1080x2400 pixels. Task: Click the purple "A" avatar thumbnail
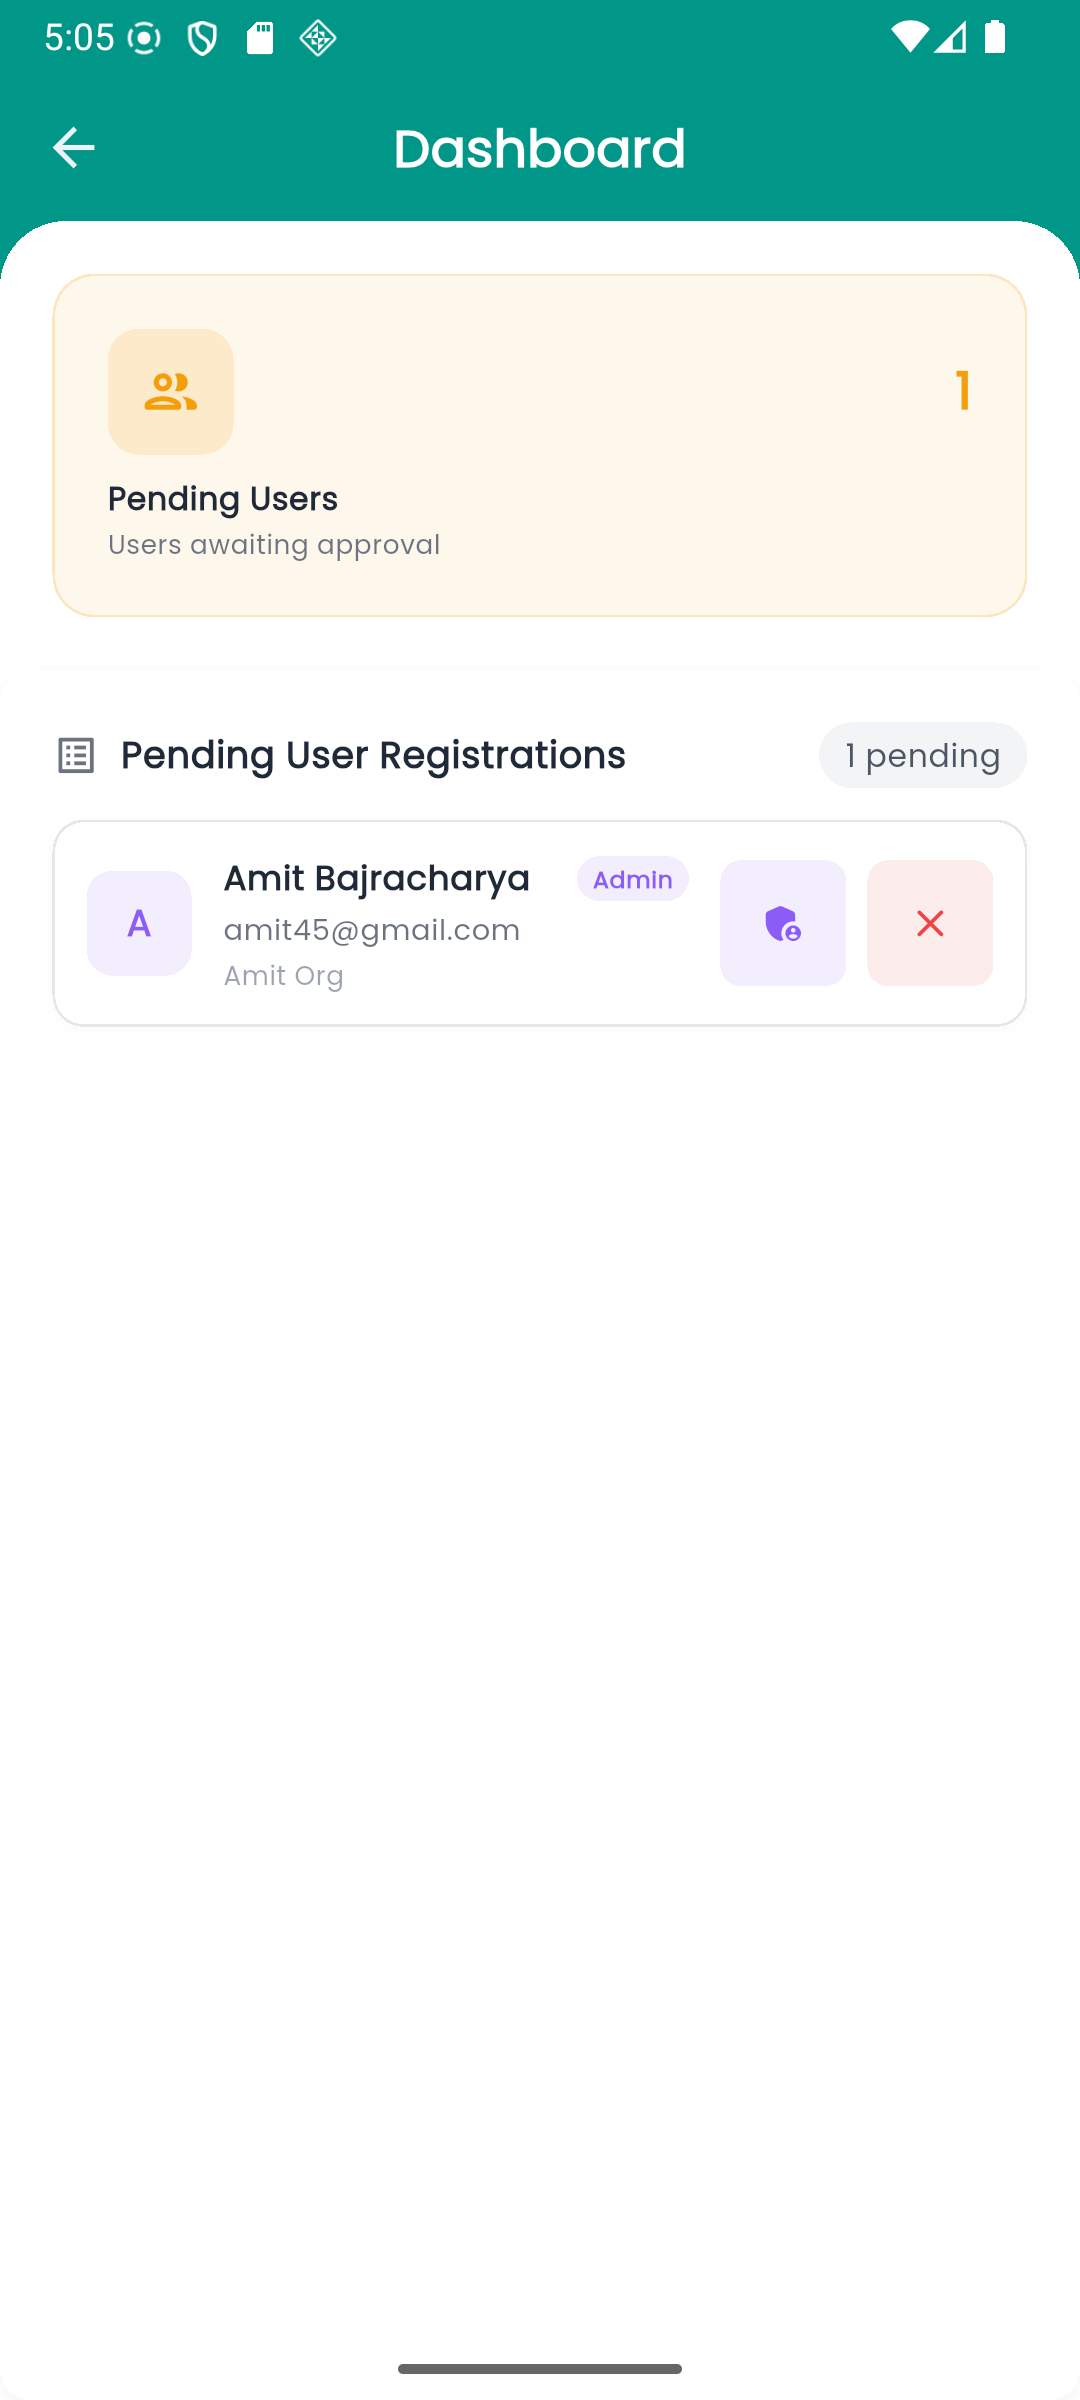point(139,923)
